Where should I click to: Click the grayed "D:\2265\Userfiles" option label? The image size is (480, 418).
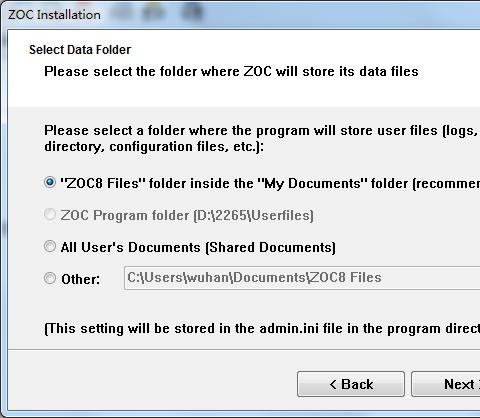click(187, 215)
